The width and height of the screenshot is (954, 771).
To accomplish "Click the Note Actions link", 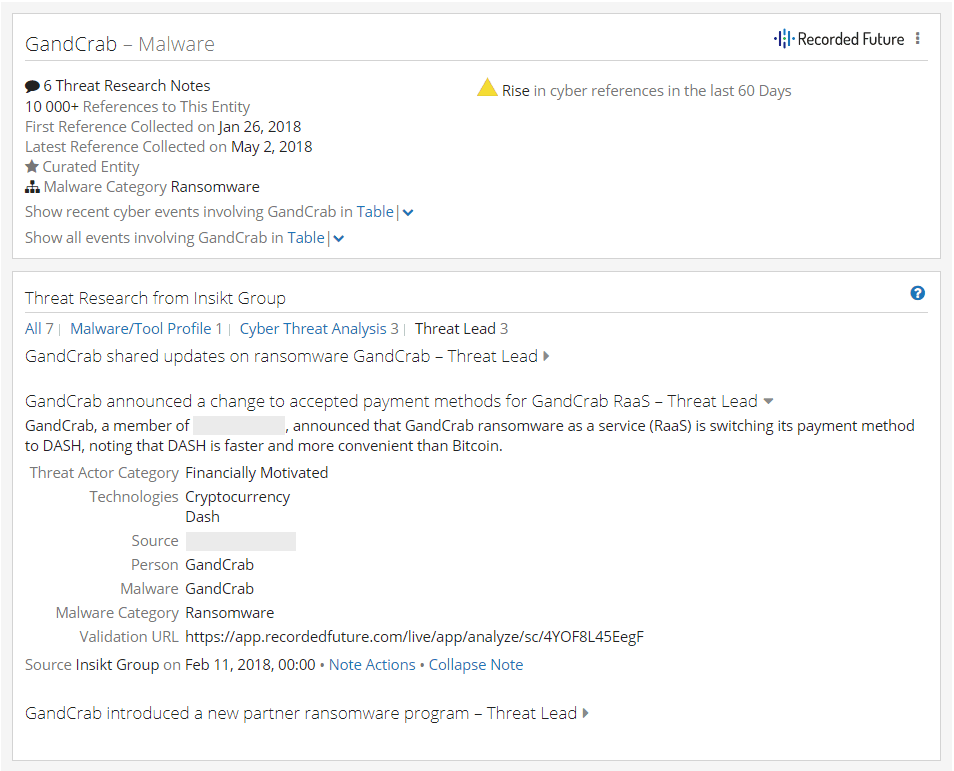I will [x=372, y=665].
